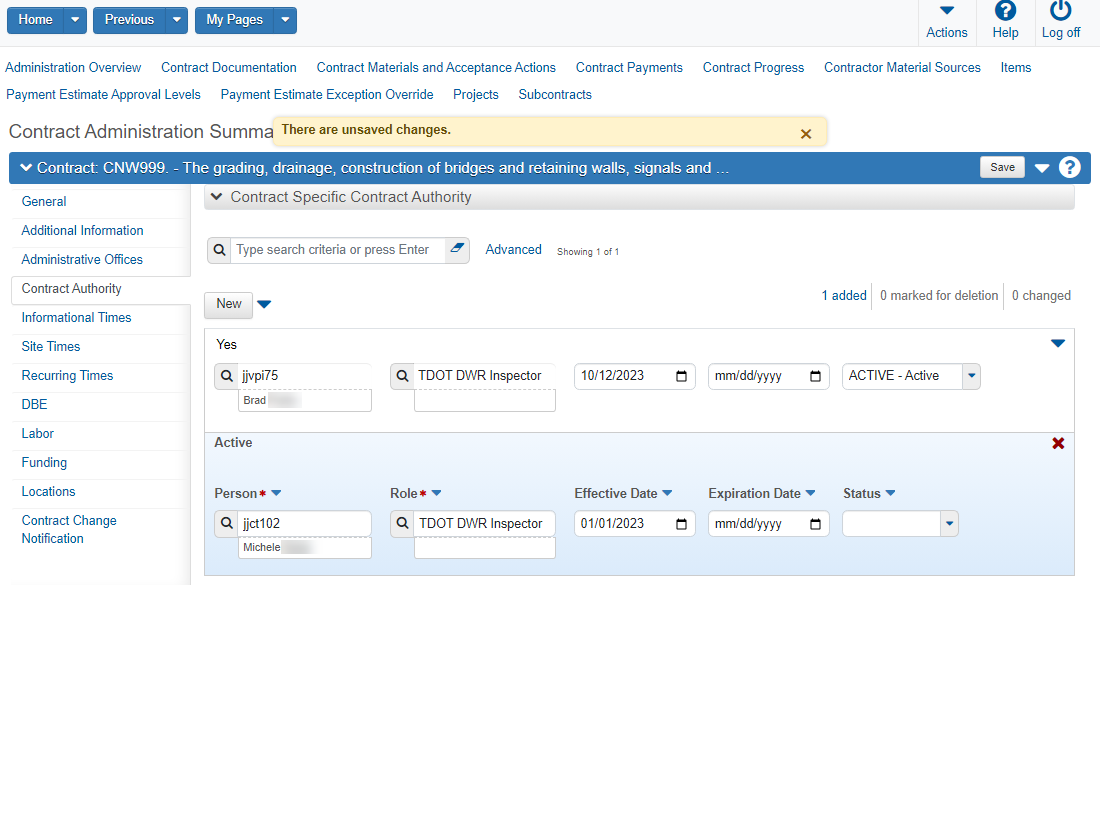Open Home button dropdown arrow

[75, 20]
